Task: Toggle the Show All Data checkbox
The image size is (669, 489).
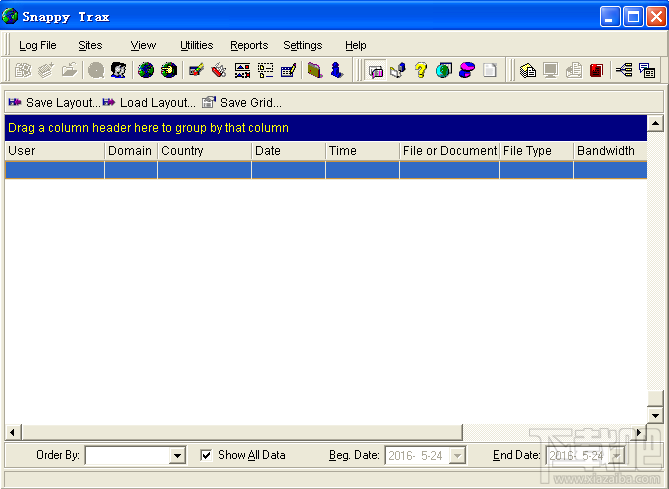Action: tap(206, 455)
